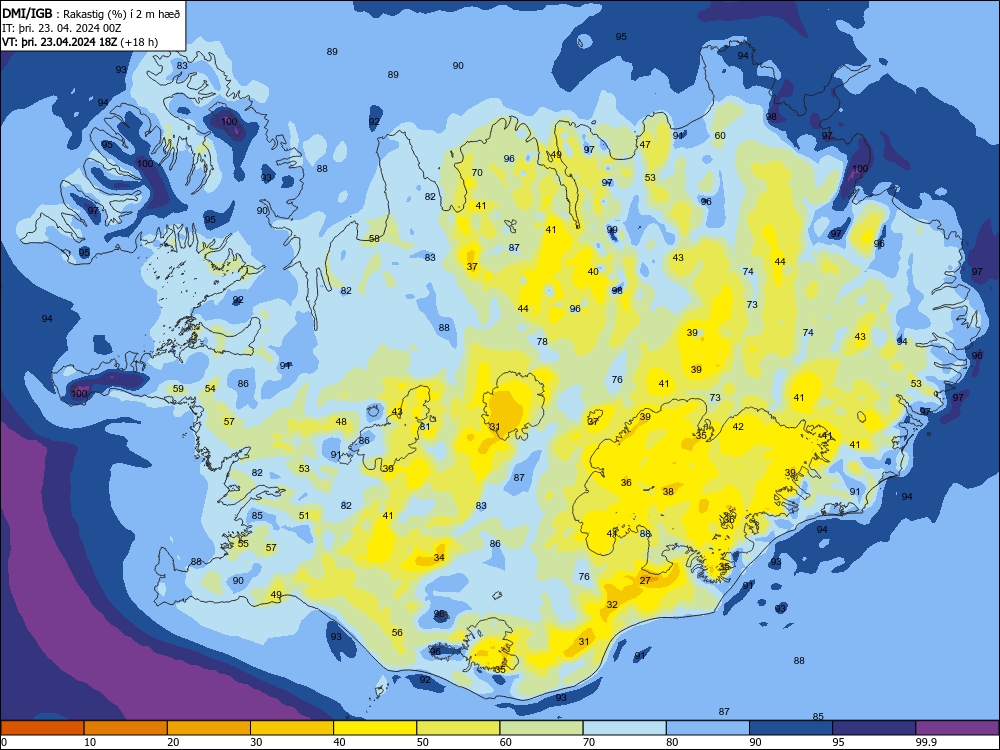Click the humidity value '48' on the map
The width and height of the screenshot is (1000, 750).
point(341,422)
